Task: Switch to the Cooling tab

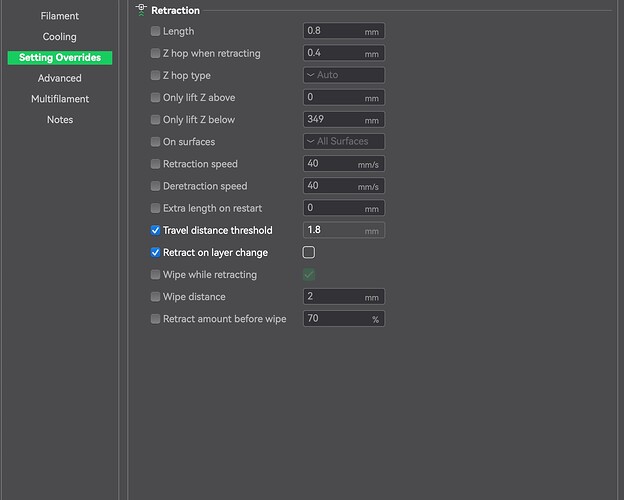Action: tap(60, 37)
